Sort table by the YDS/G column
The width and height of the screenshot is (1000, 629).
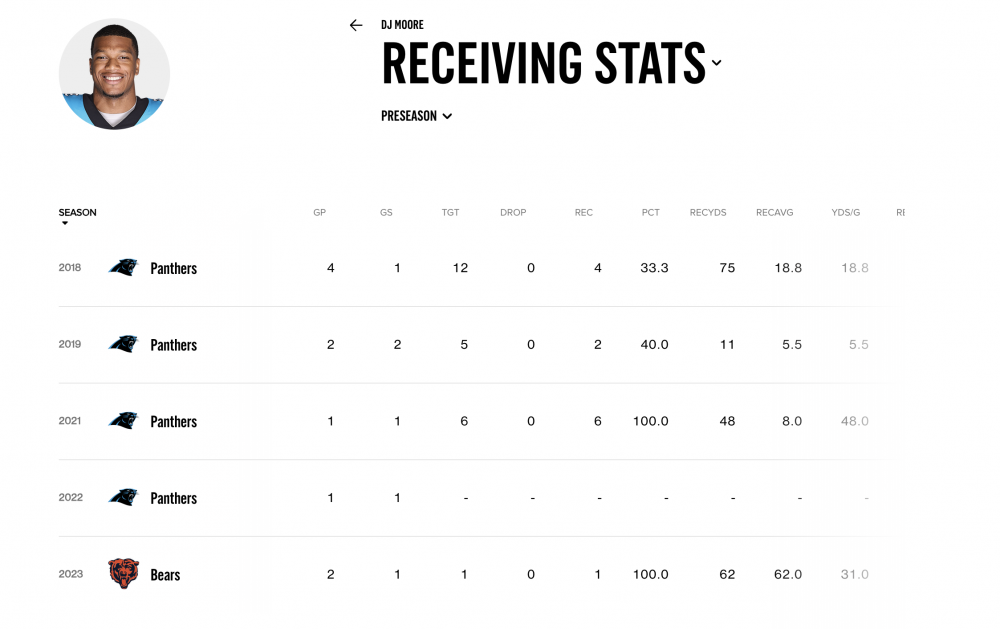(x=846, y=213)
